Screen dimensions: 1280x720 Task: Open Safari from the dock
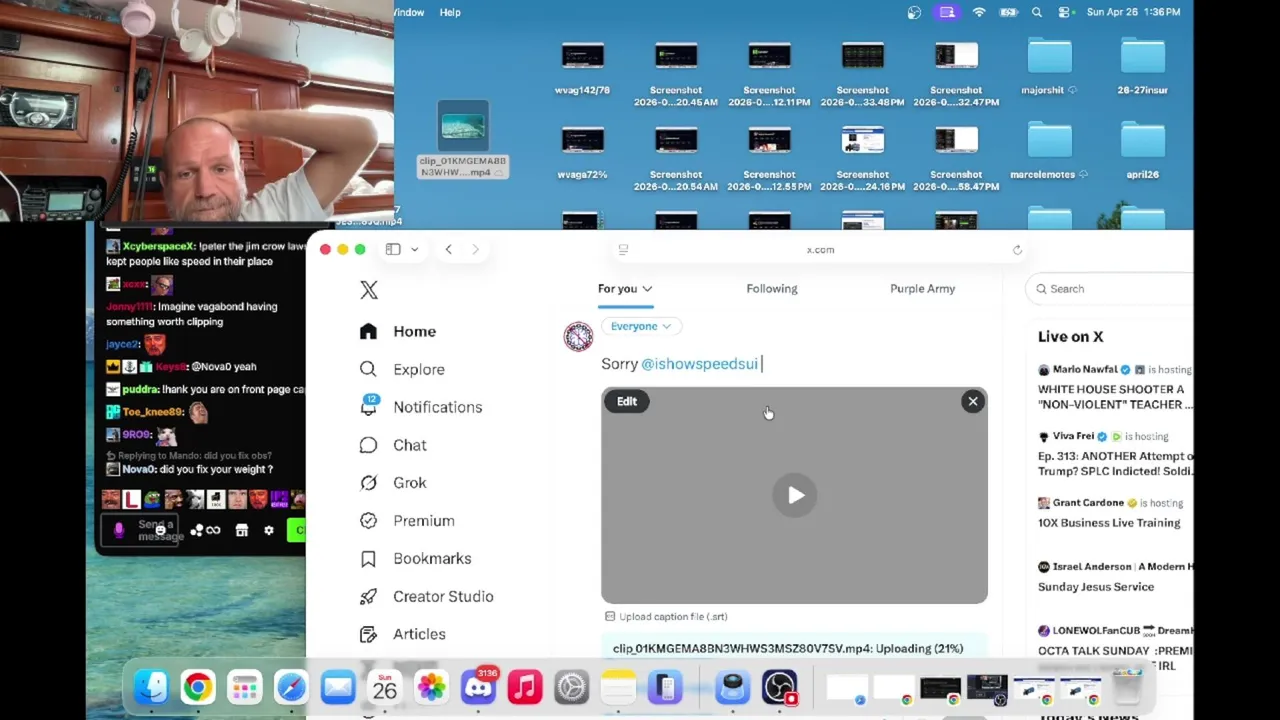[x=291, y=687]
